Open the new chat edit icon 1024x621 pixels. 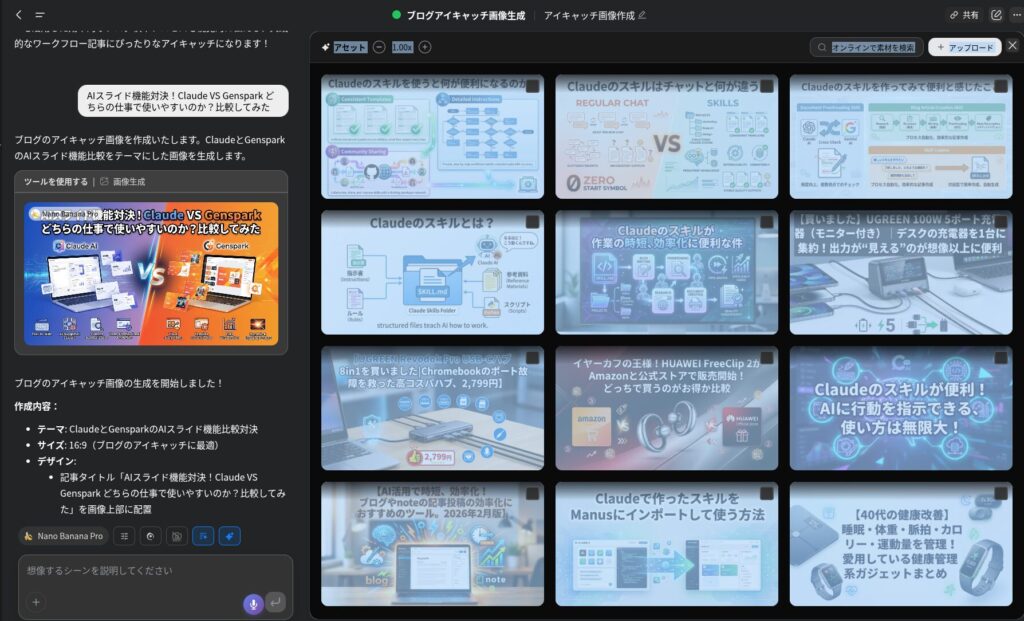[996, 15]
